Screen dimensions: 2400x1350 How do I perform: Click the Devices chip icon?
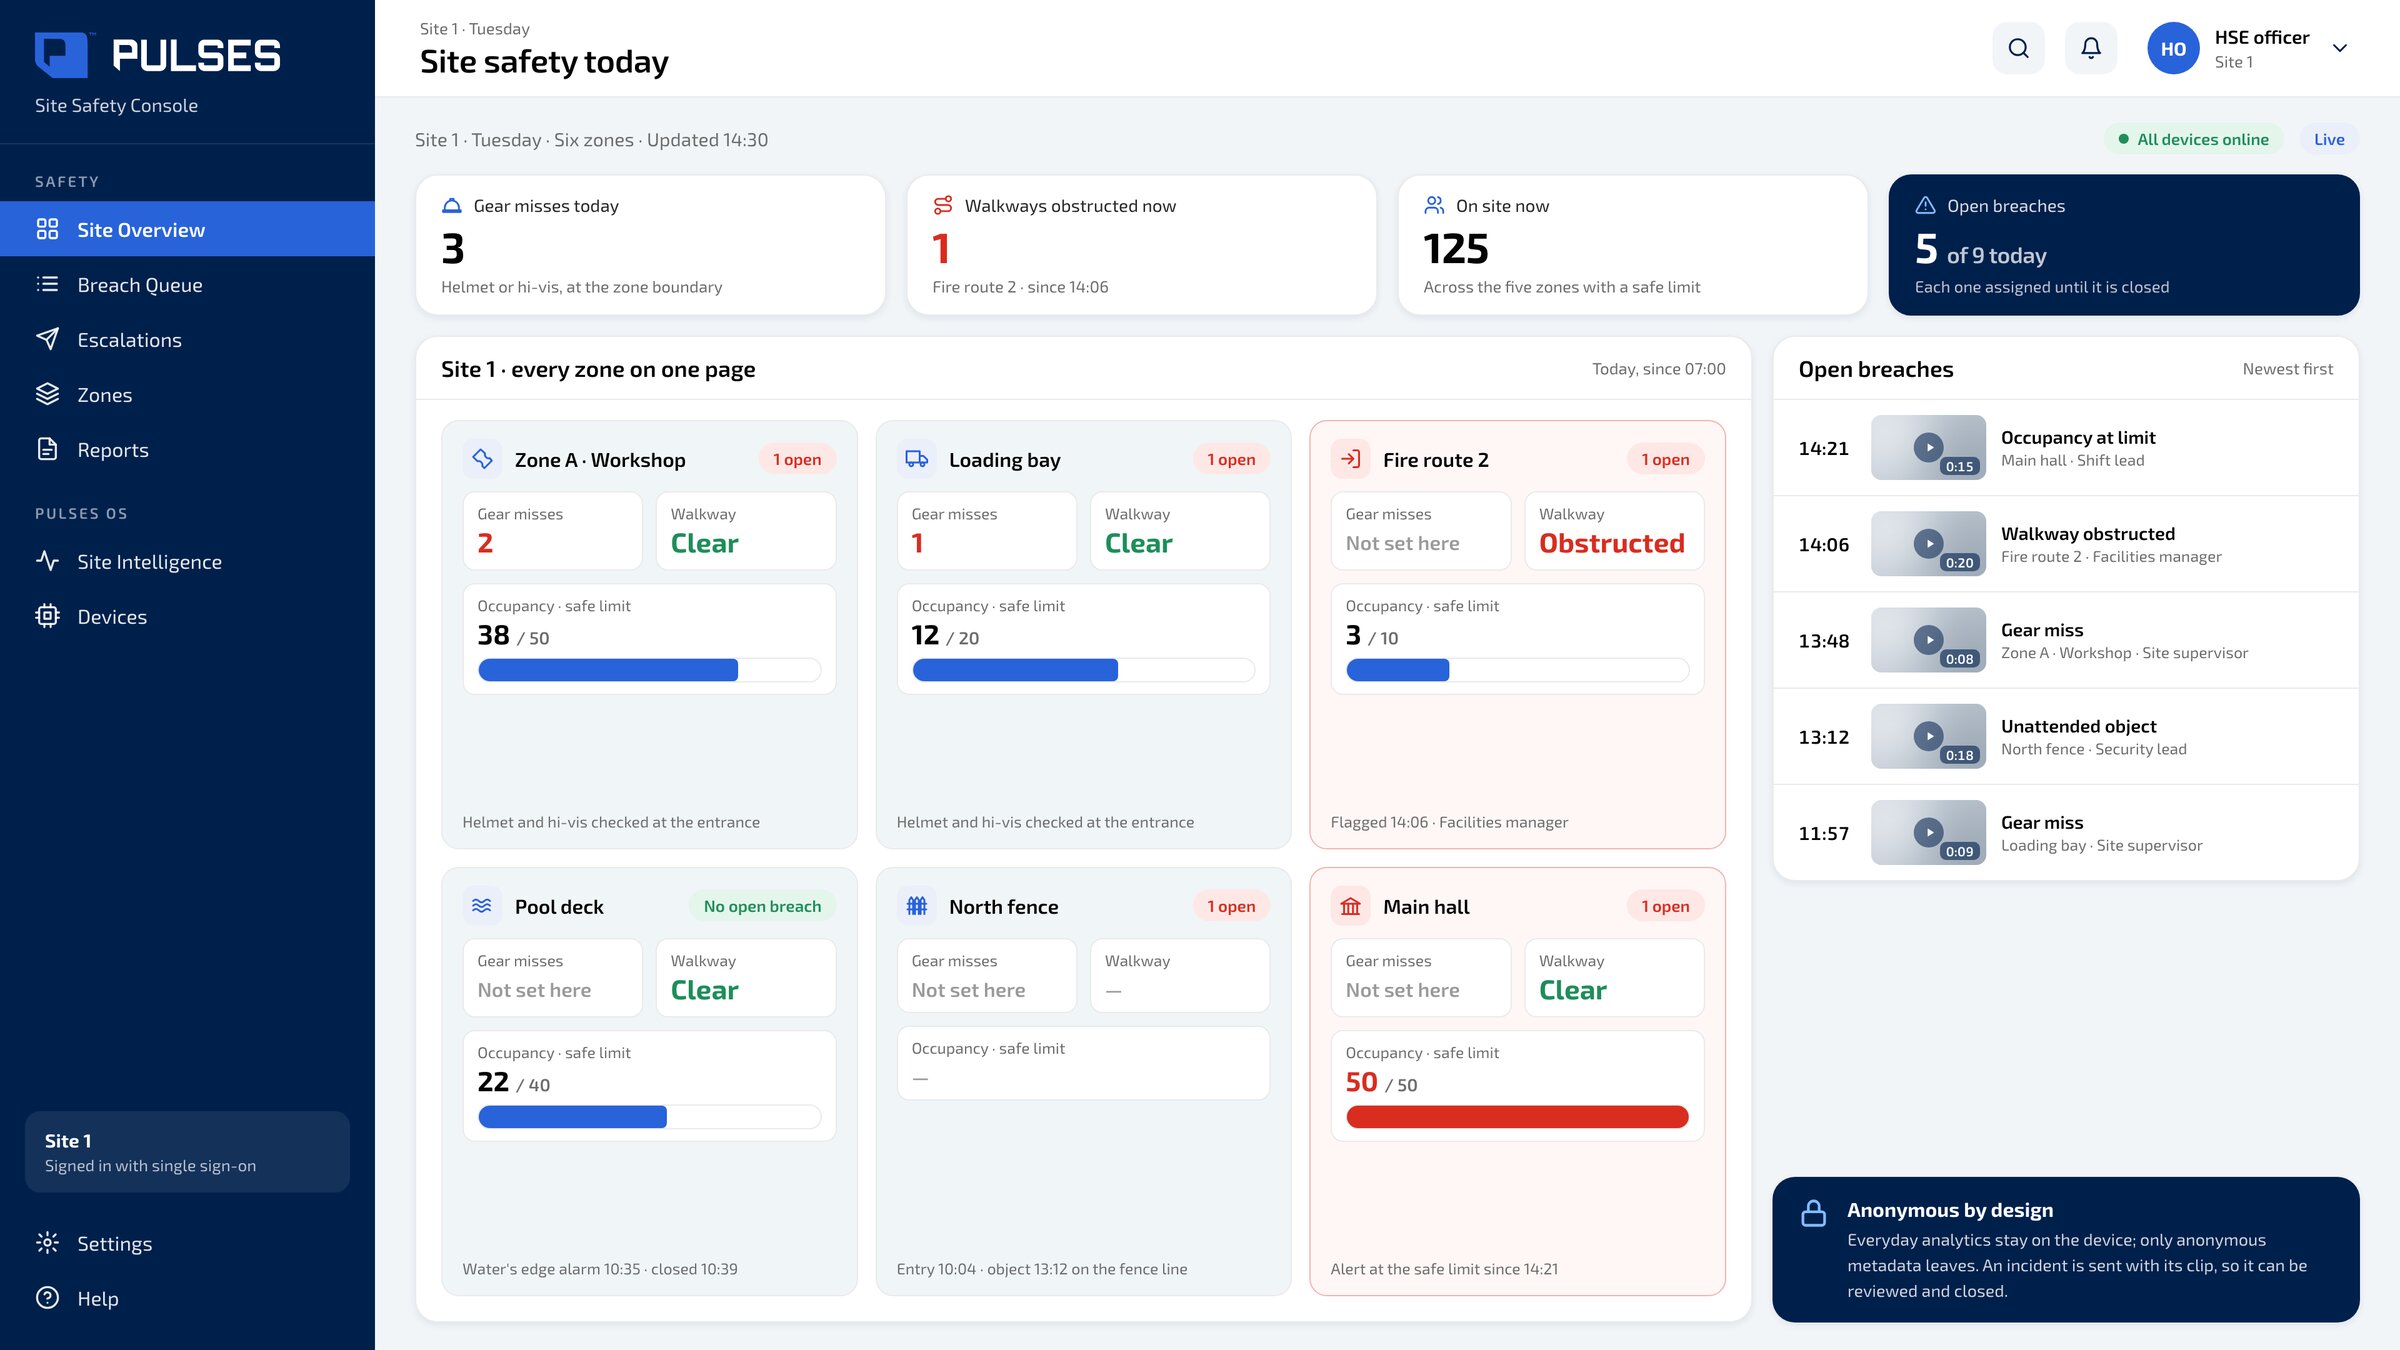pyautogui.click(x=47, y=616)
